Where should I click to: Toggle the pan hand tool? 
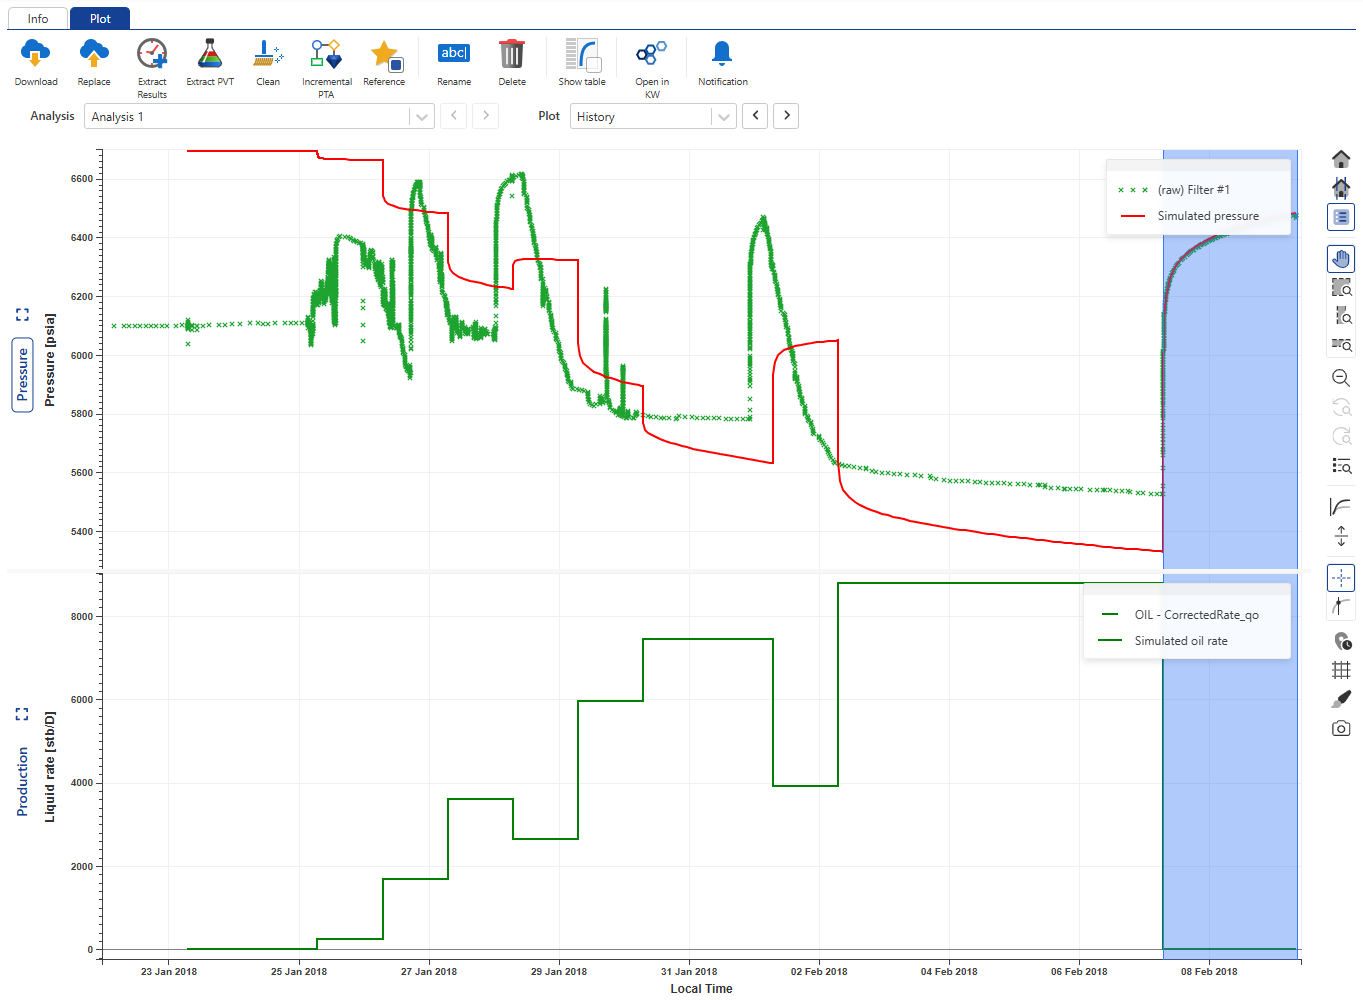click(x=1341, y=259)
